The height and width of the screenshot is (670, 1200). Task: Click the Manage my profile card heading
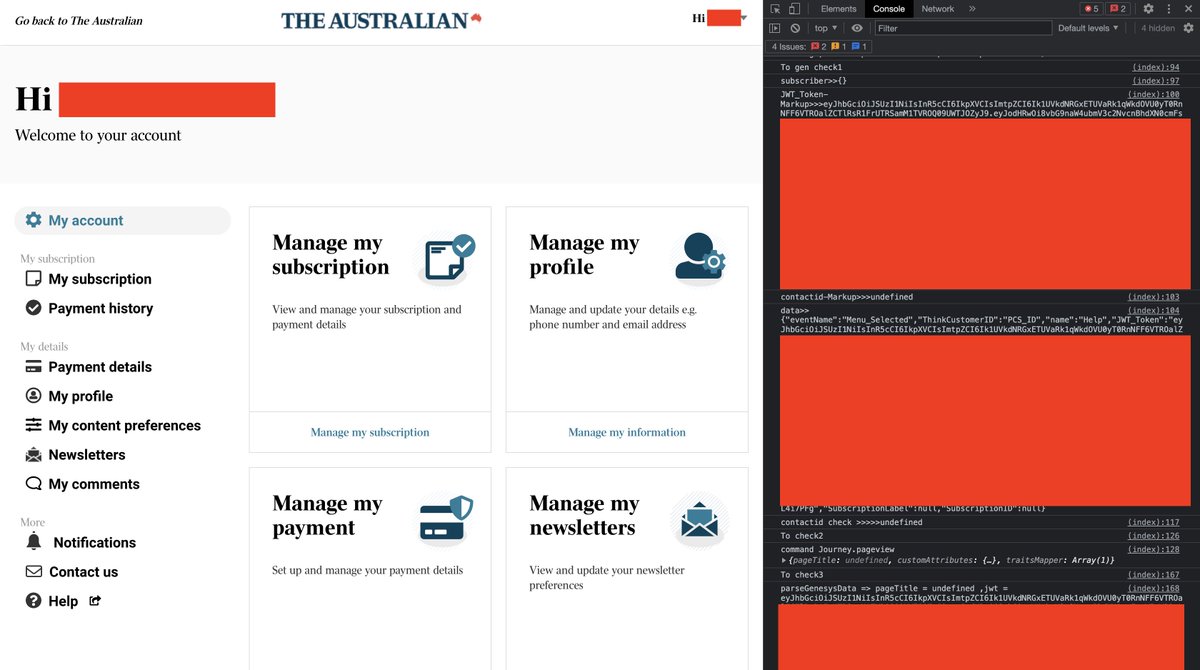(x=584, y=255)
